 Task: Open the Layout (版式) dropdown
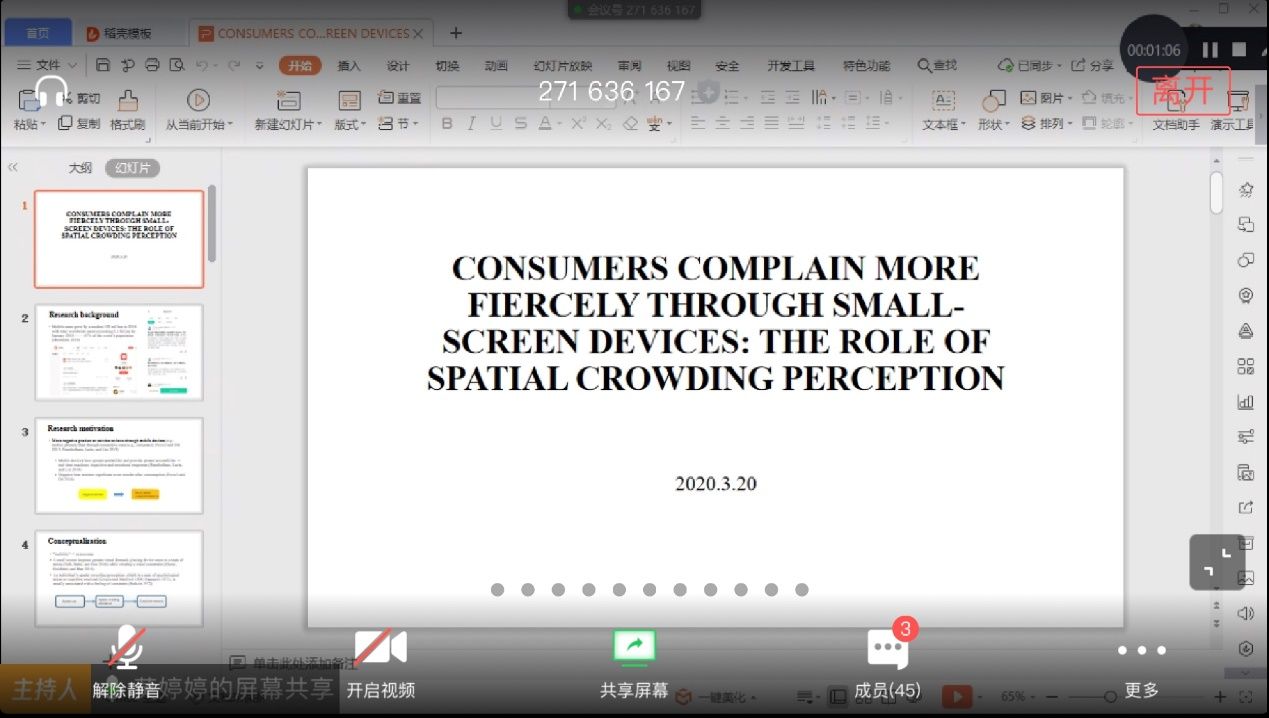pyautogui.click(x=350, y=125)
